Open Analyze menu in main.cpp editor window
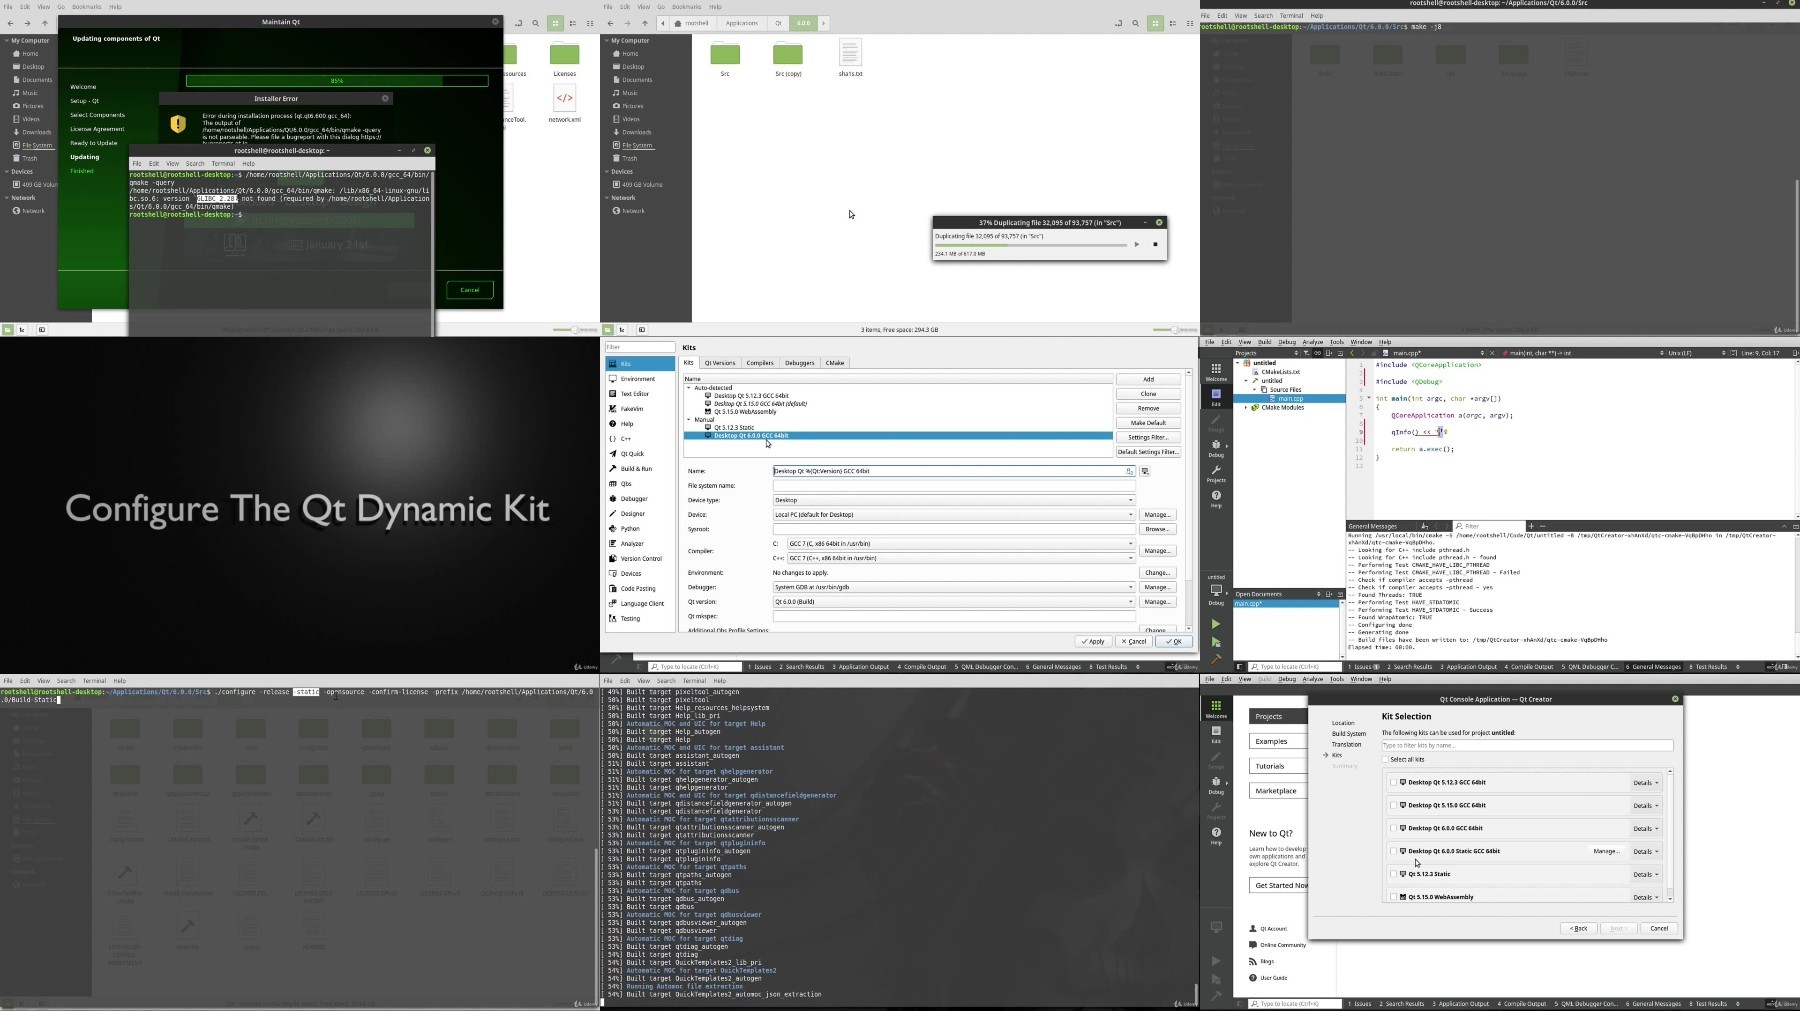 click(x=1313, y=342)
